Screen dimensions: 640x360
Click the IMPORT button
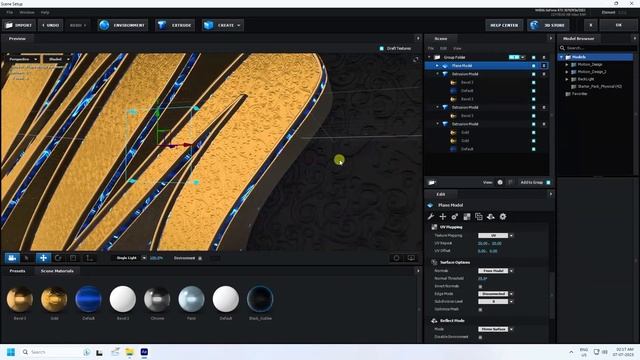tap(19, 25)
